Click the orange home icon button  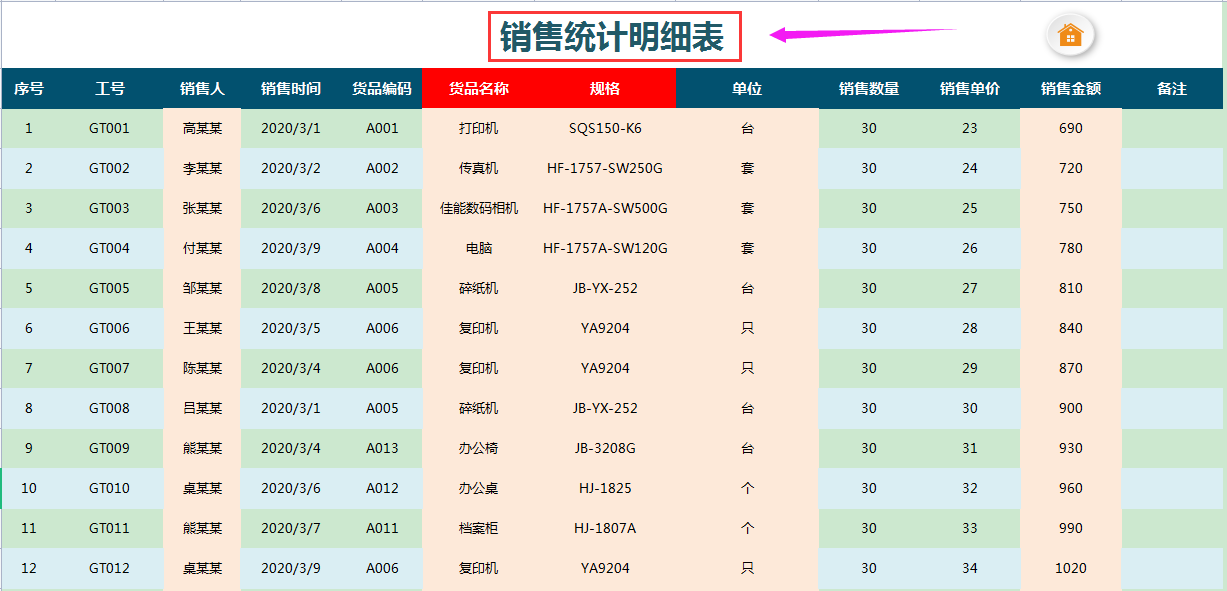tap(1070, 35)
